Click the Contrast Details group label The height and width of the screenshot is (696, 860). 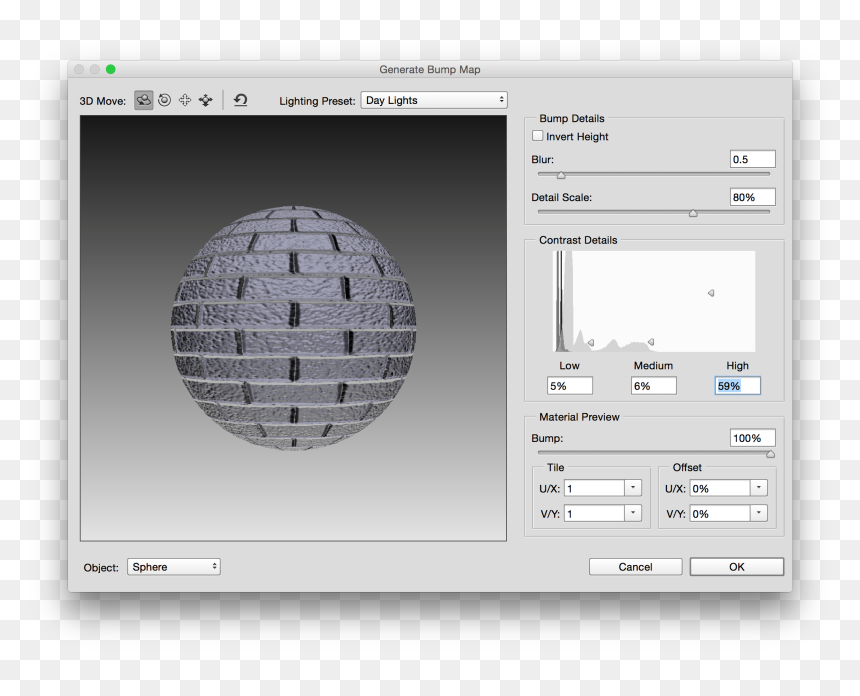578,240
